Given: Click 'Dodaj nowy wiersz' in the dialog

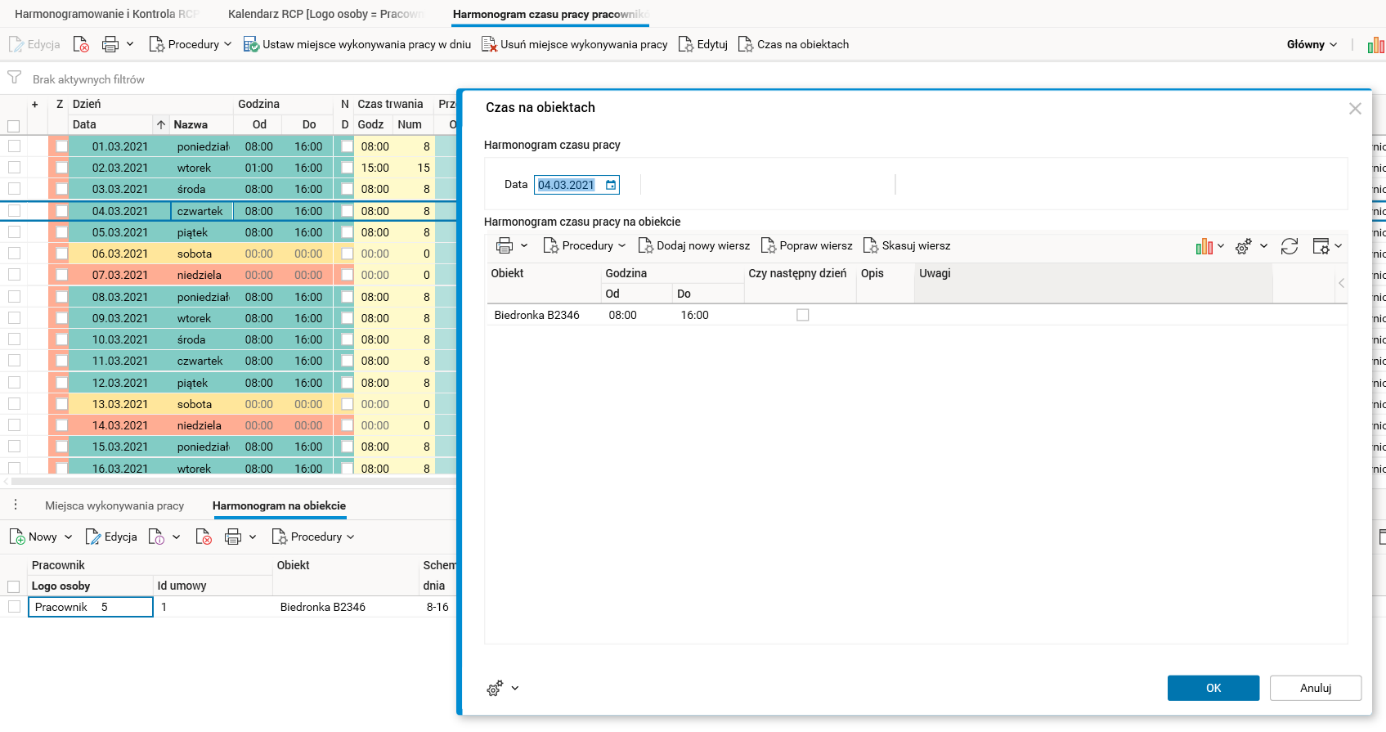Looking at the screenshot, I should click(694, 245).
